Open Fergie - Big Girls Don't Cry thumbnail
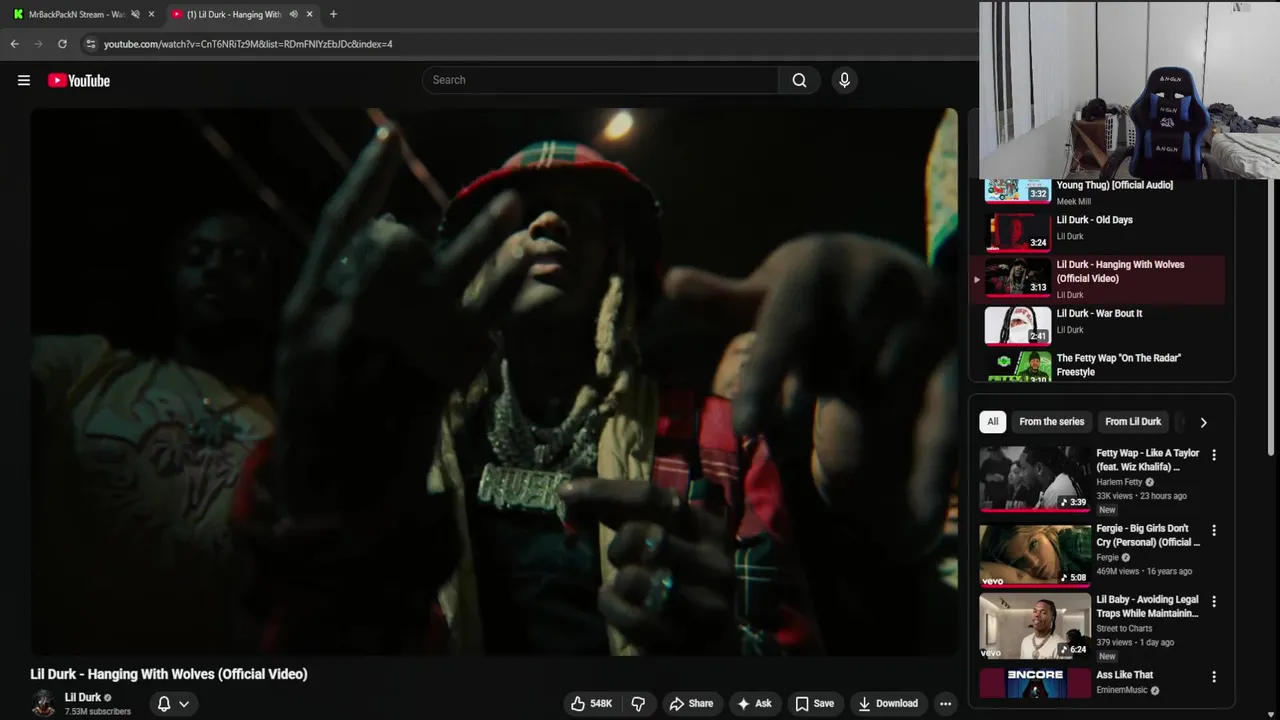The image size is (1280, 720). 1035,555
